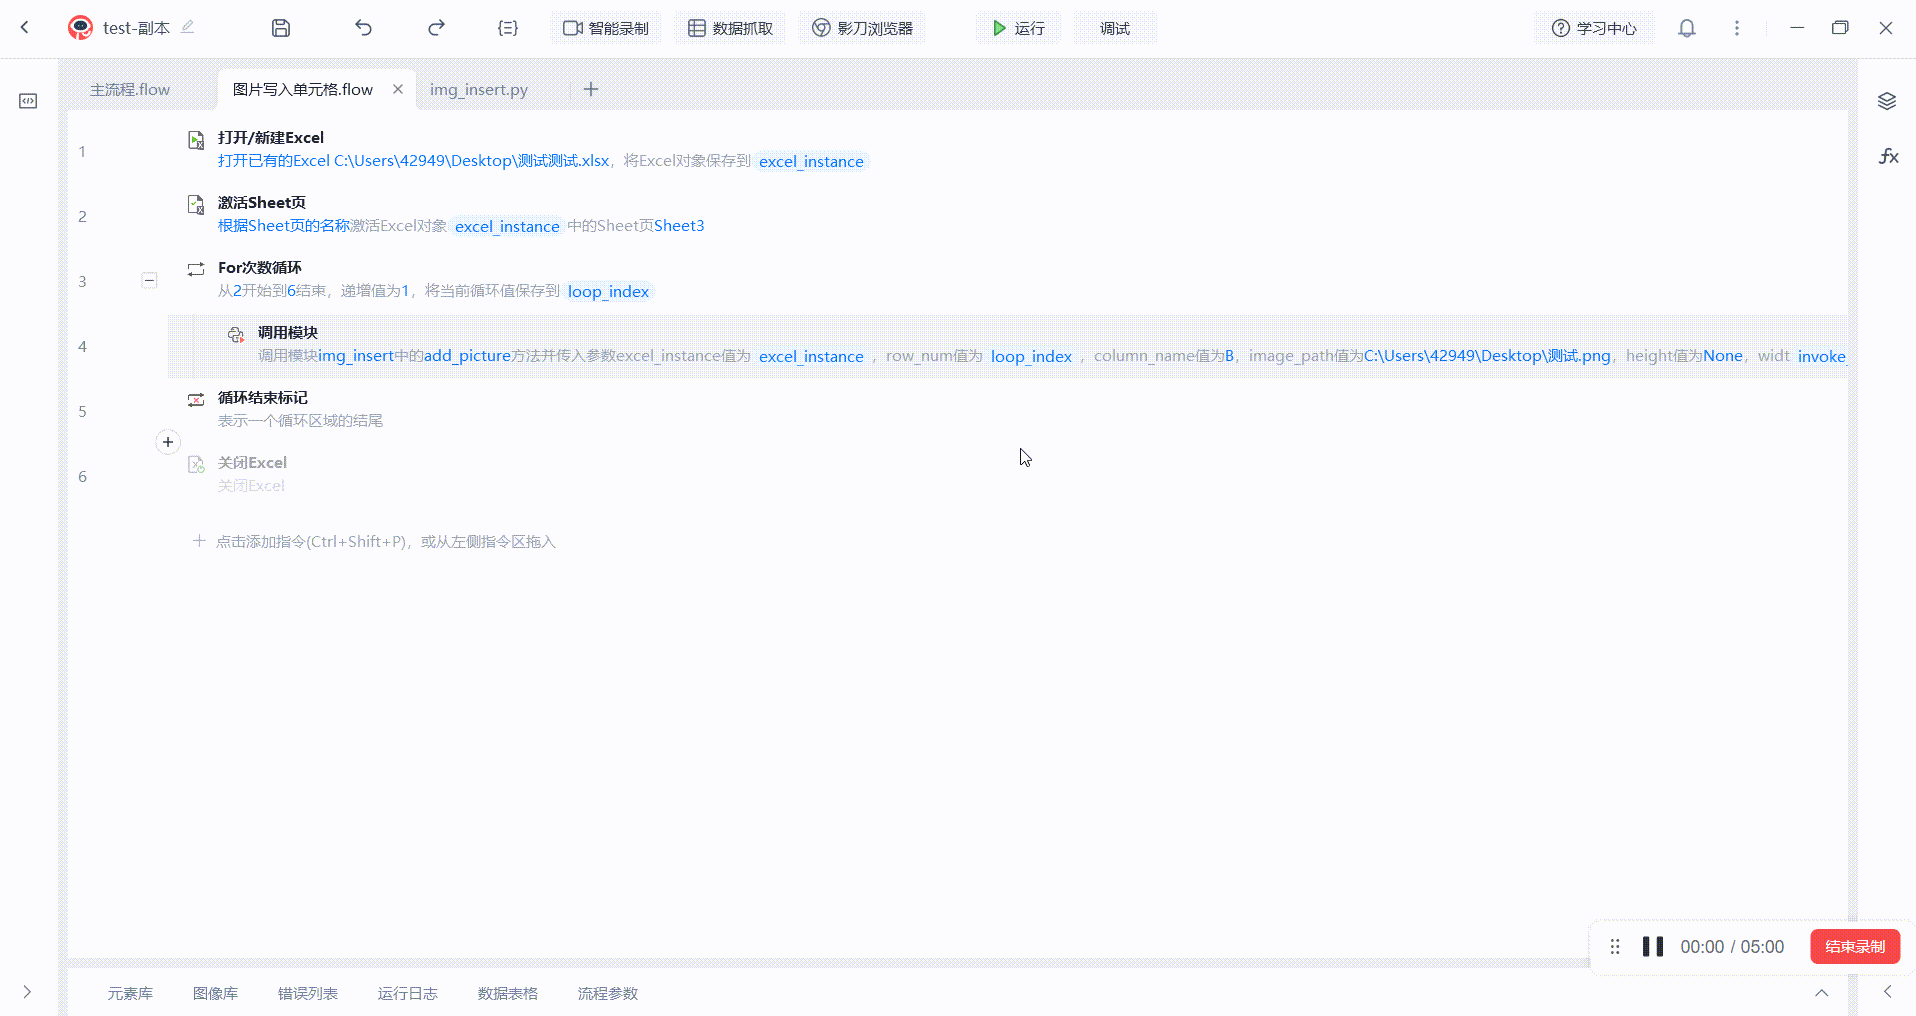Open the fx expression panel
Screen dimensions: 1916x1016
click(x=1888, y=156)
